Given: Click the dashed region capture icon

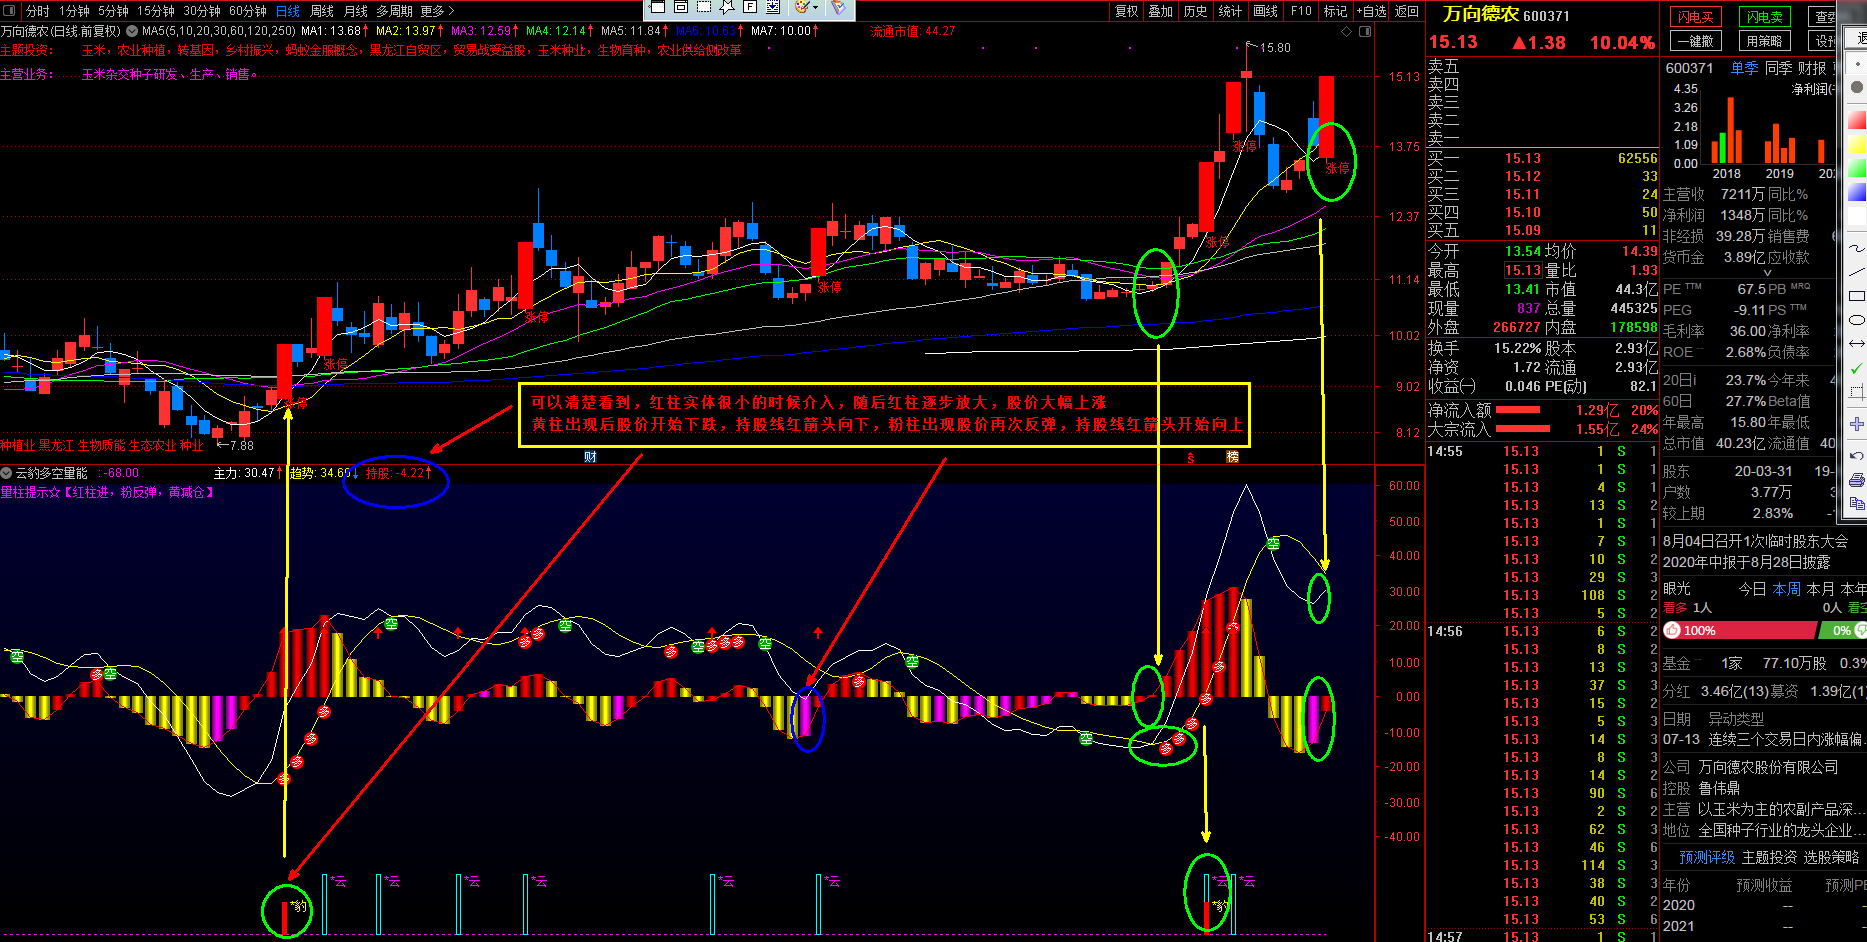Looking at the screenshot, I should pos(704,7).
